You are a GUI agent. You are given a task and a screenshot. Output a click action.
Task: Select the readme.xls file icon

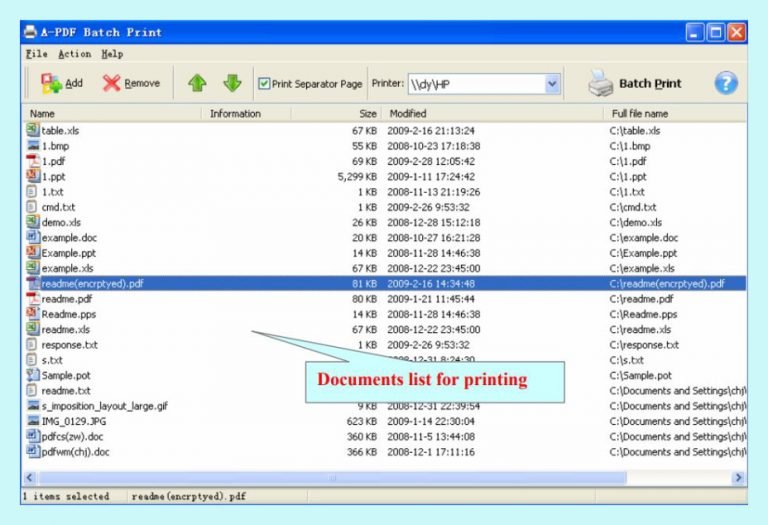pos(32,329)
